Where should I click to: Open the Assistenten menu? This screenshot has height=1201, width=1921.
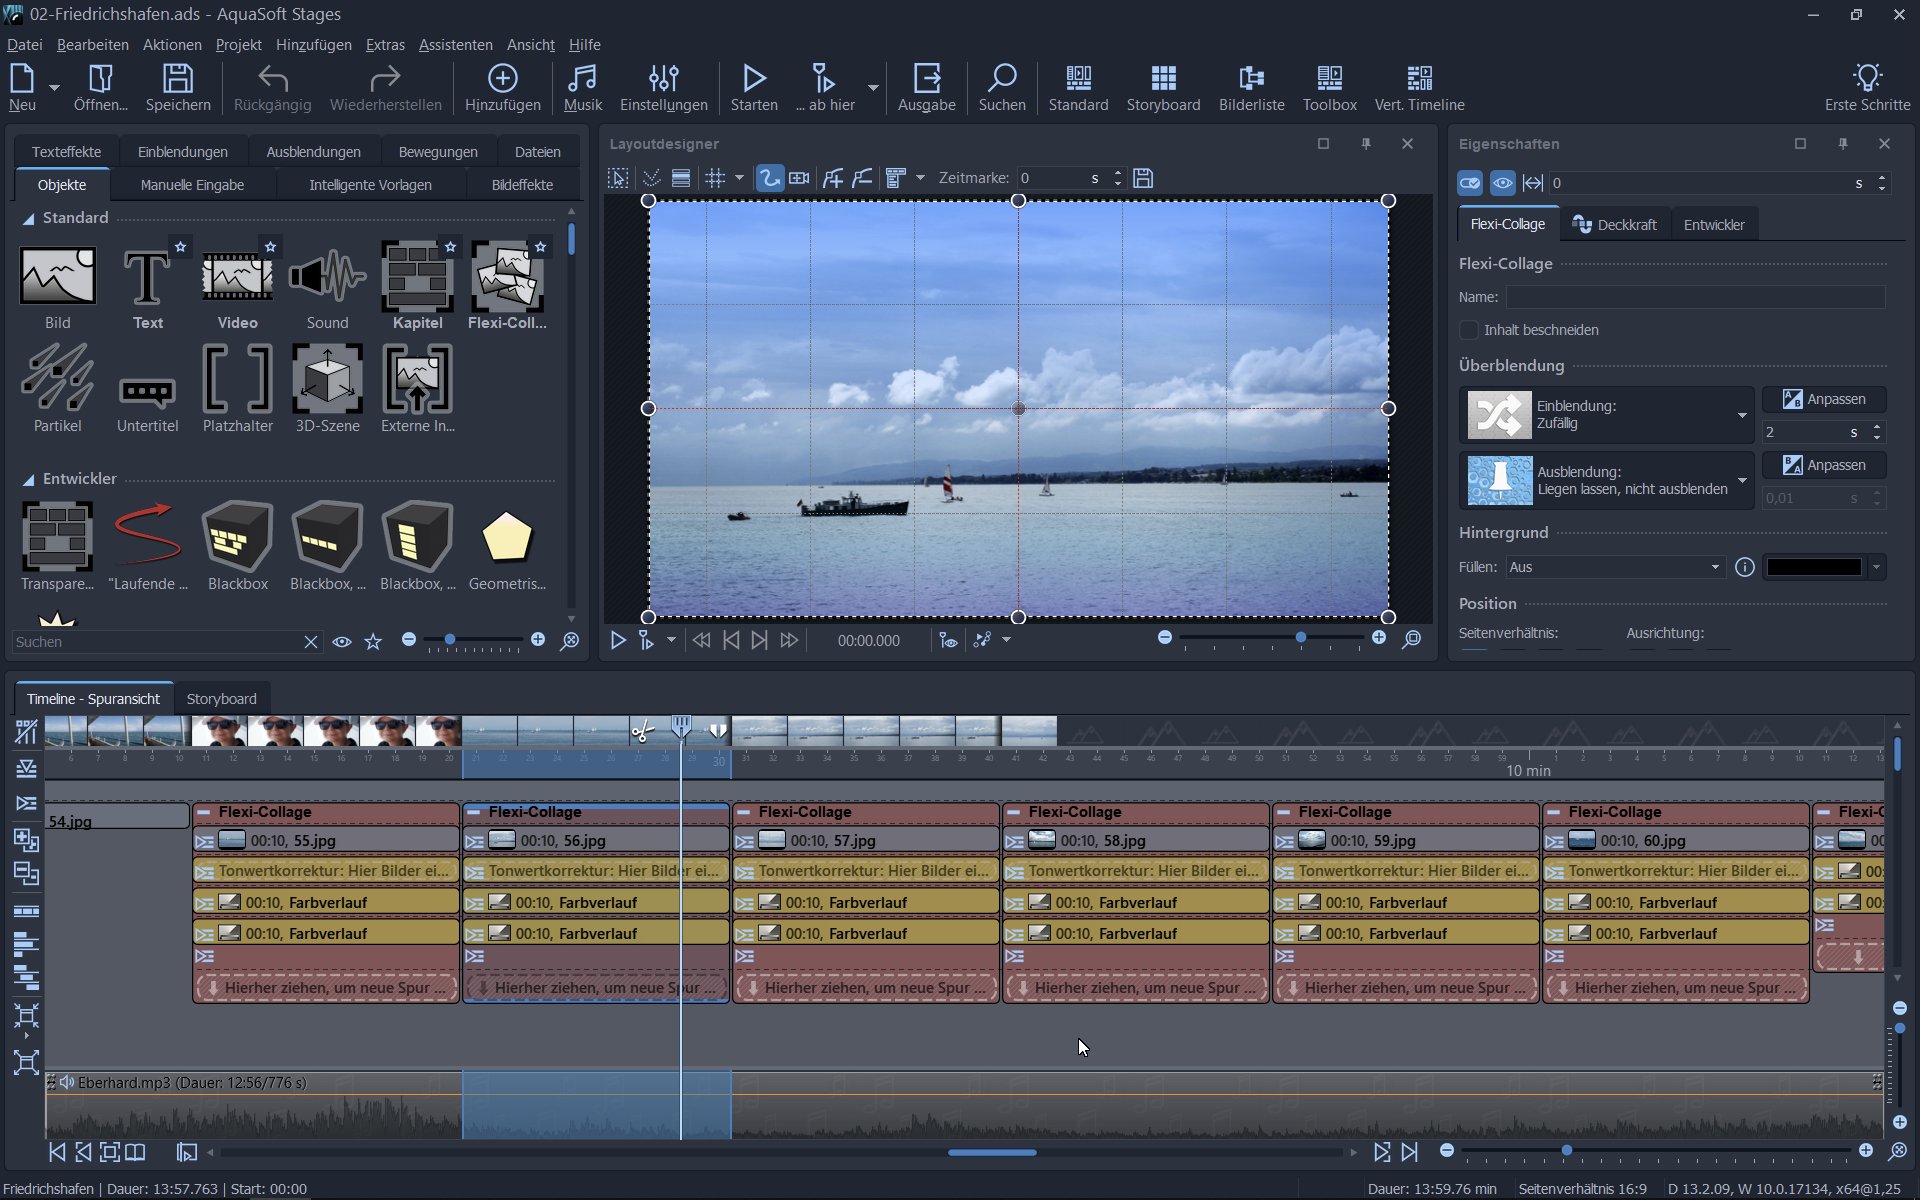pos(455,45)
